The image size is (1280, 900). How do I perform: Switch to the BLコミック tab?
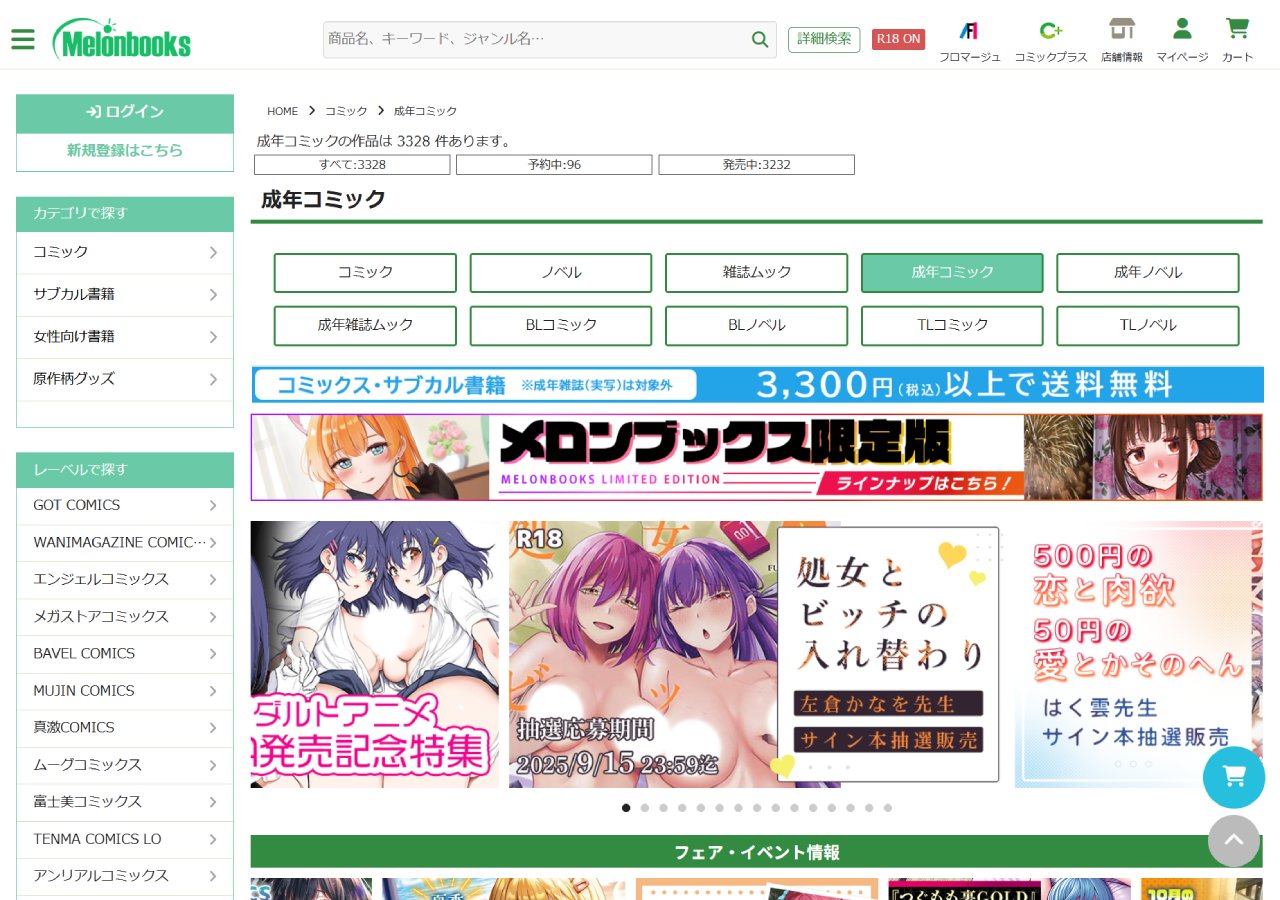click(561, 325)
